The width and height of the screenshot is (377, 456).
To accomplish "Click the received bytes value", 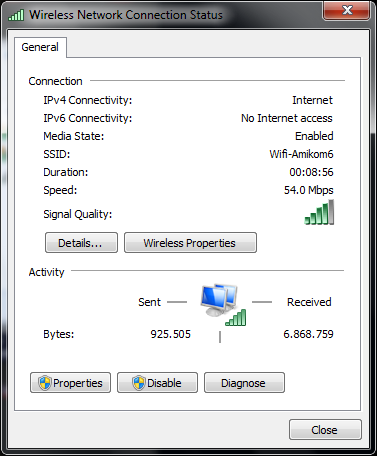I will [308, 334].
